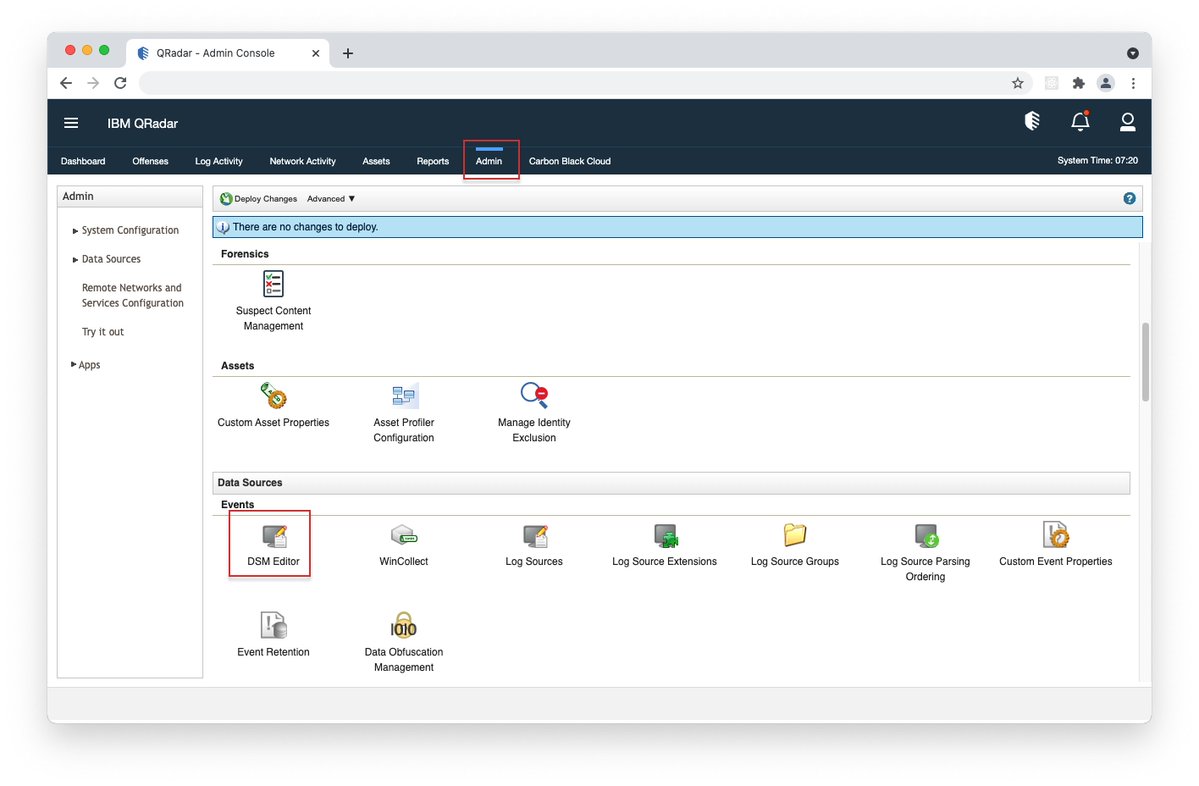
Task: Open the Carbon Black Cloud tab
Action: pos(570,161)
